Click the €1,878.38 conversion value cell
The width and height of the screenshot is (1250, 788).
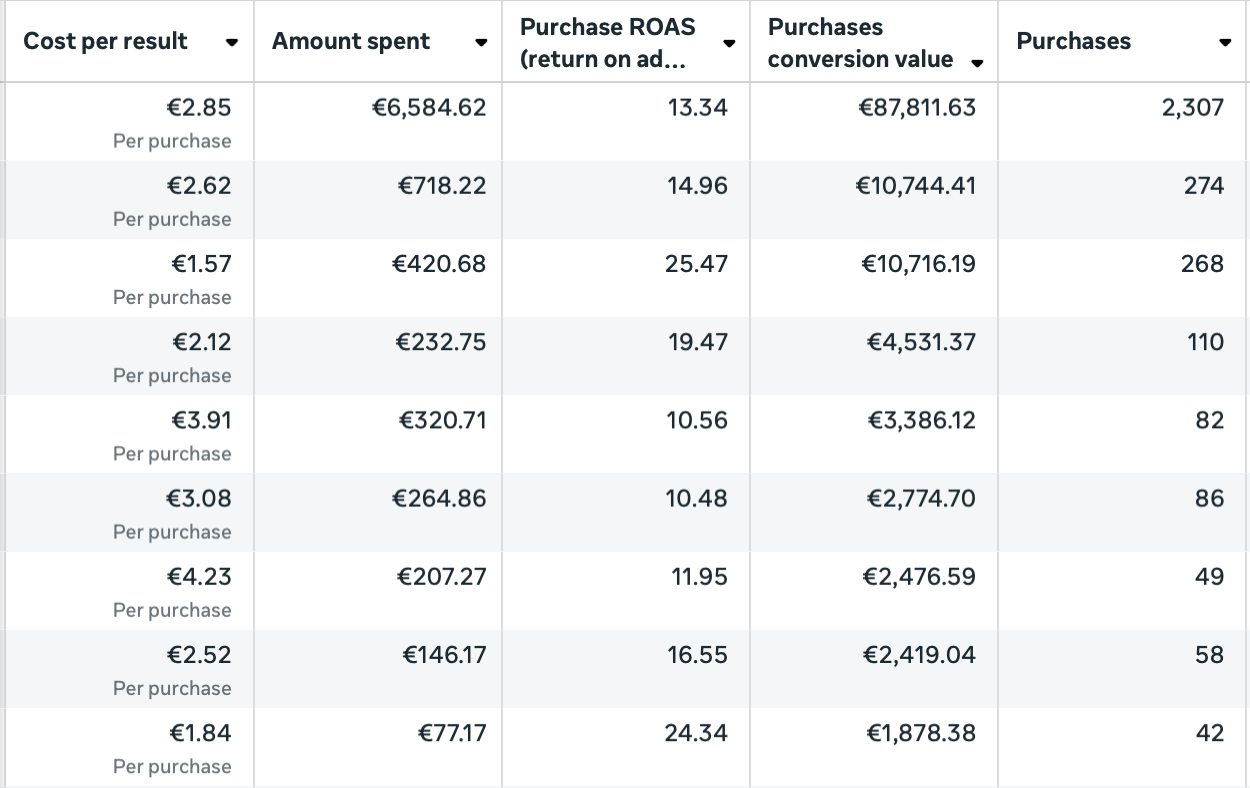click(921, 733)
